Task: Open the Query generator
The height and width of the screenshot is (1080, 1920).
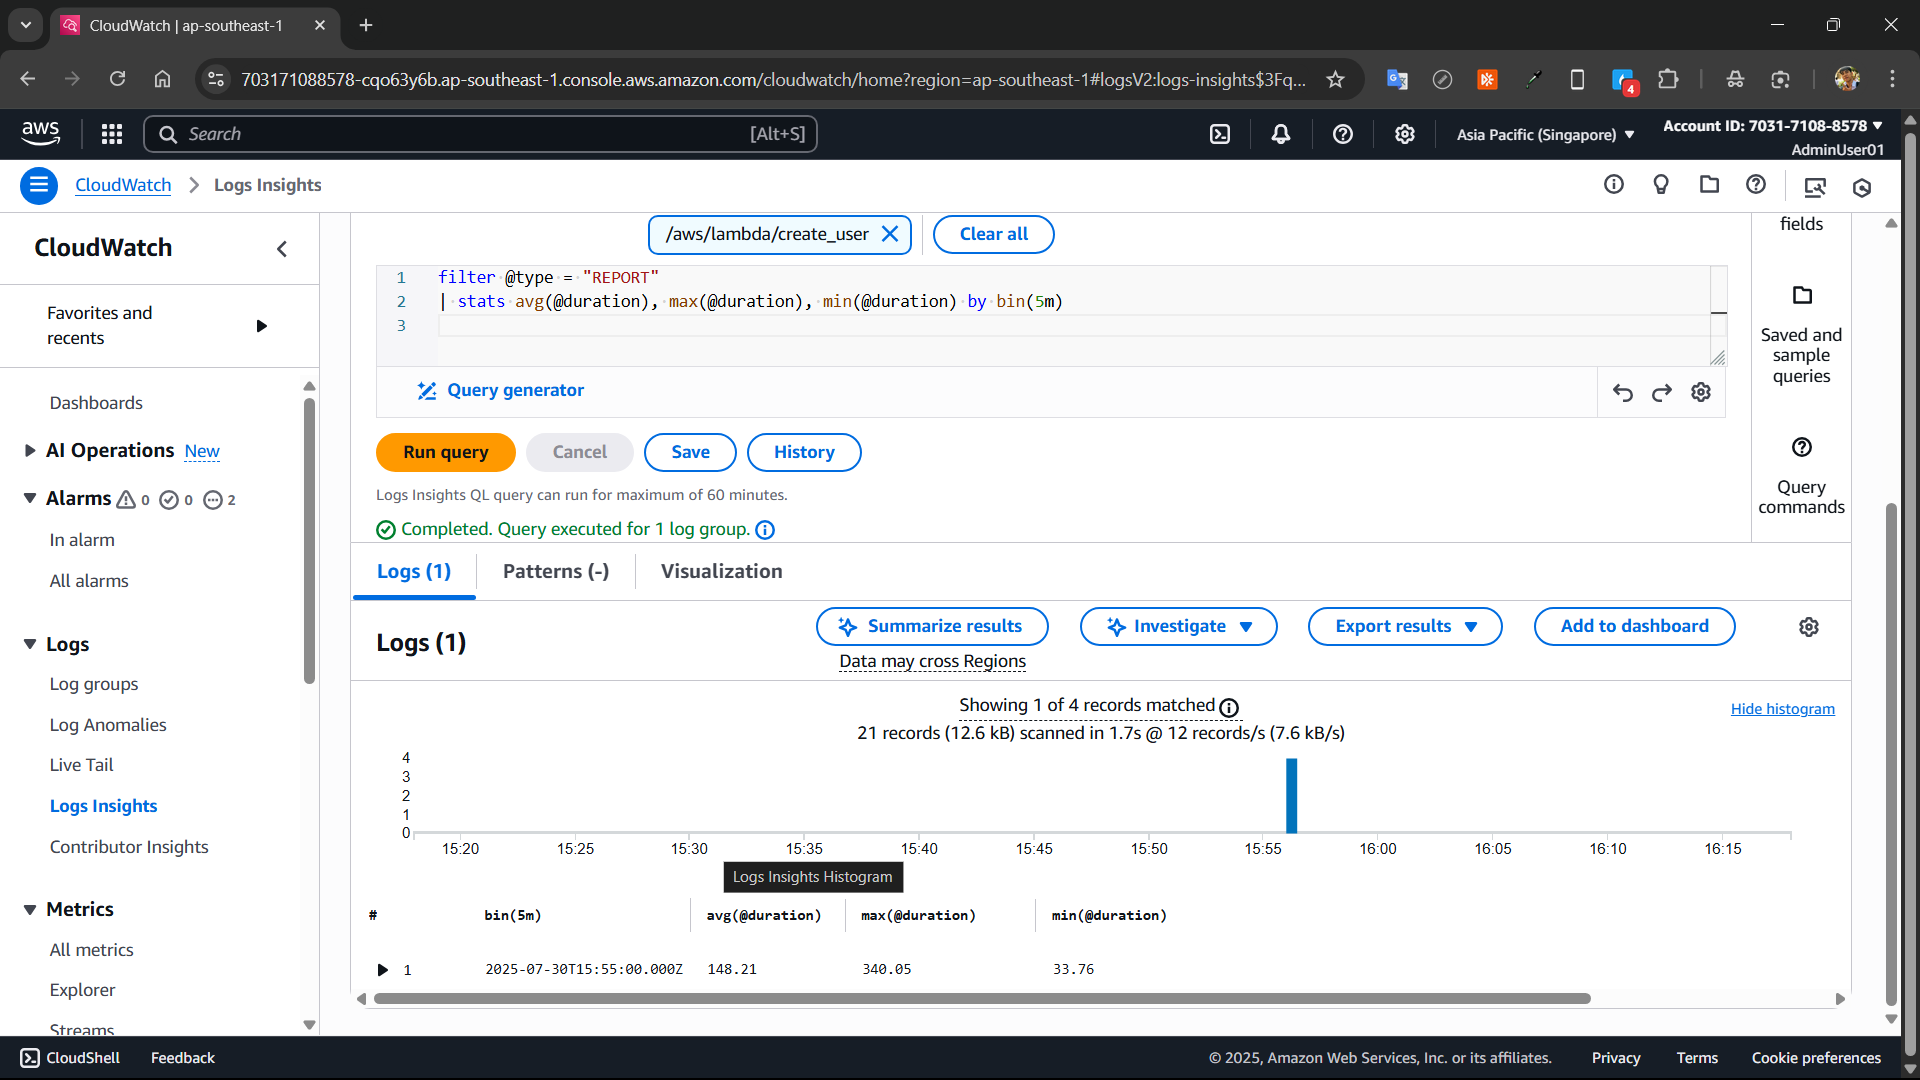Action: pos(501,390)
